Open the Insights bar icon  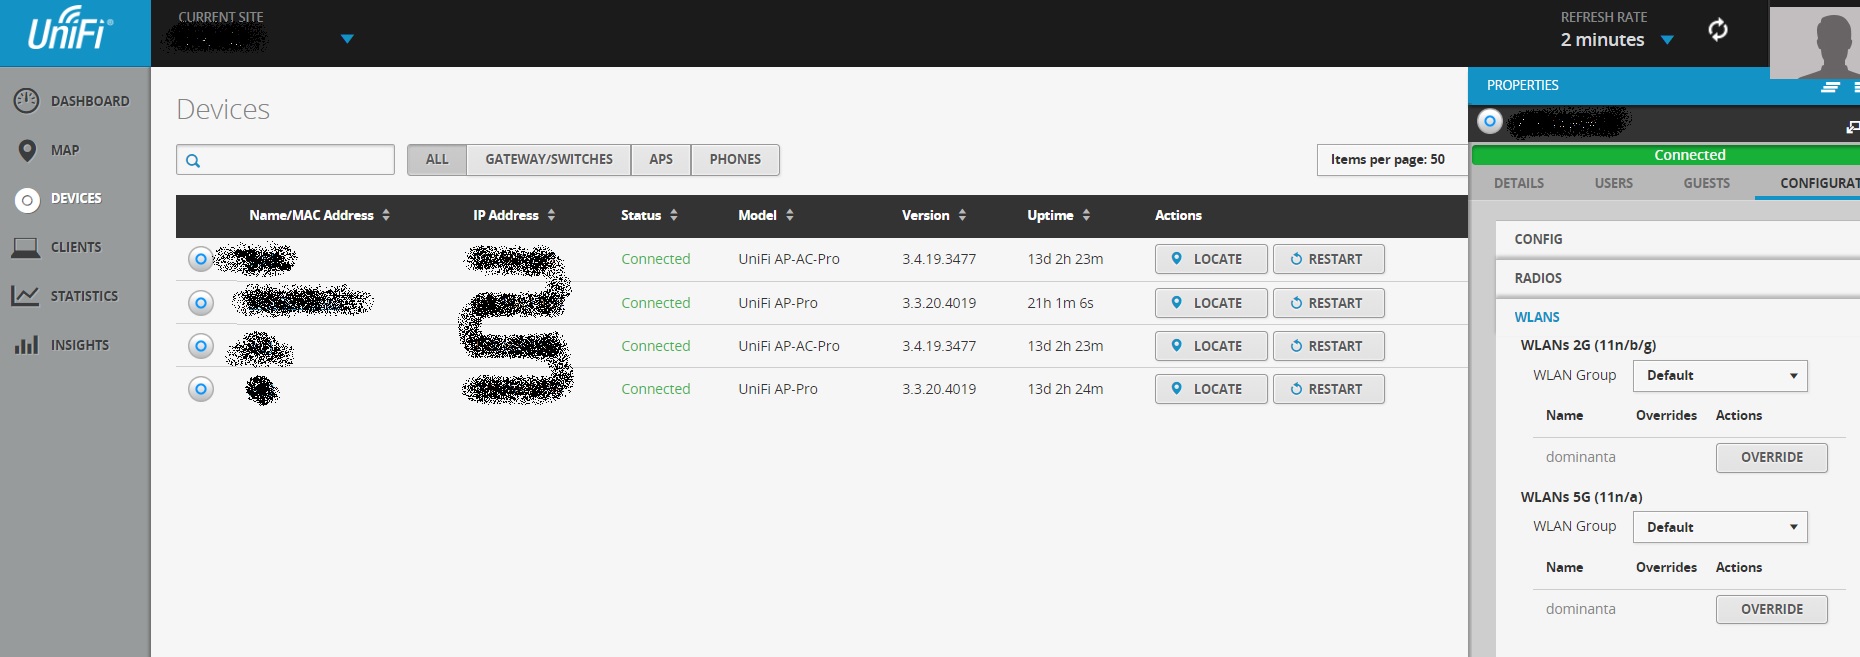tap(26, 345)
